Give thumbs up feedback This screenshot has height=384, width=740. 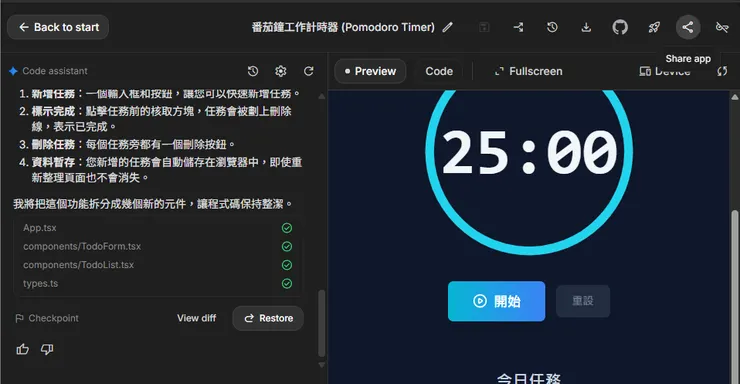pyautogui.click(x=23, y=349)
